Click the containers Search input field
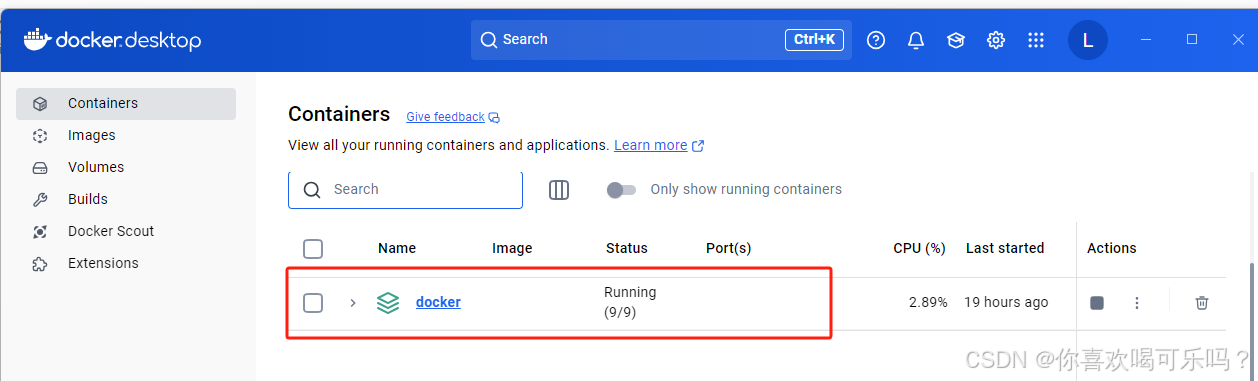Screen dimensions: 1258x381 click(405, 189)
